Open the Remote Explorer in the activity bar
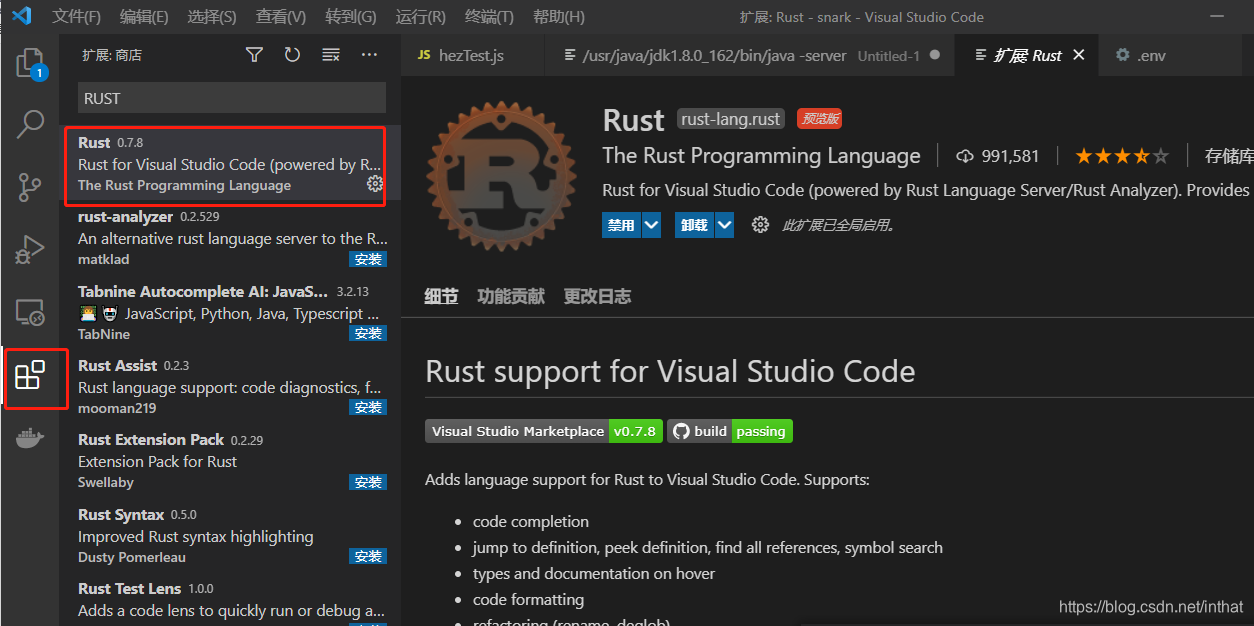The image size is (1254, 626). pos(30,313)
